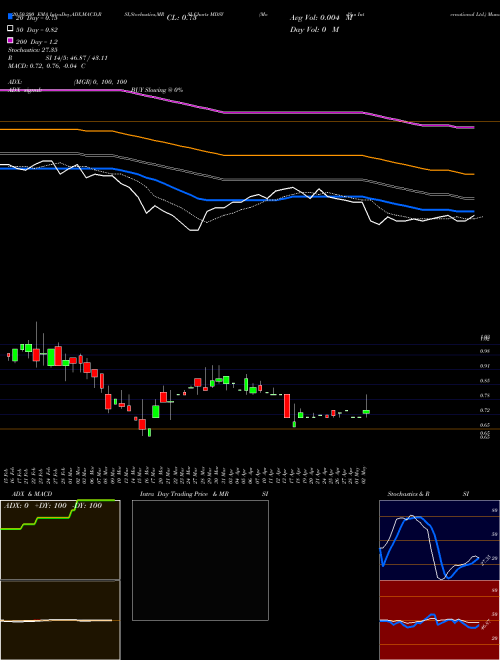Select the '50 Day = 0.82' legend text
Viewport: 500px width, 660px height.
point(37,30)
